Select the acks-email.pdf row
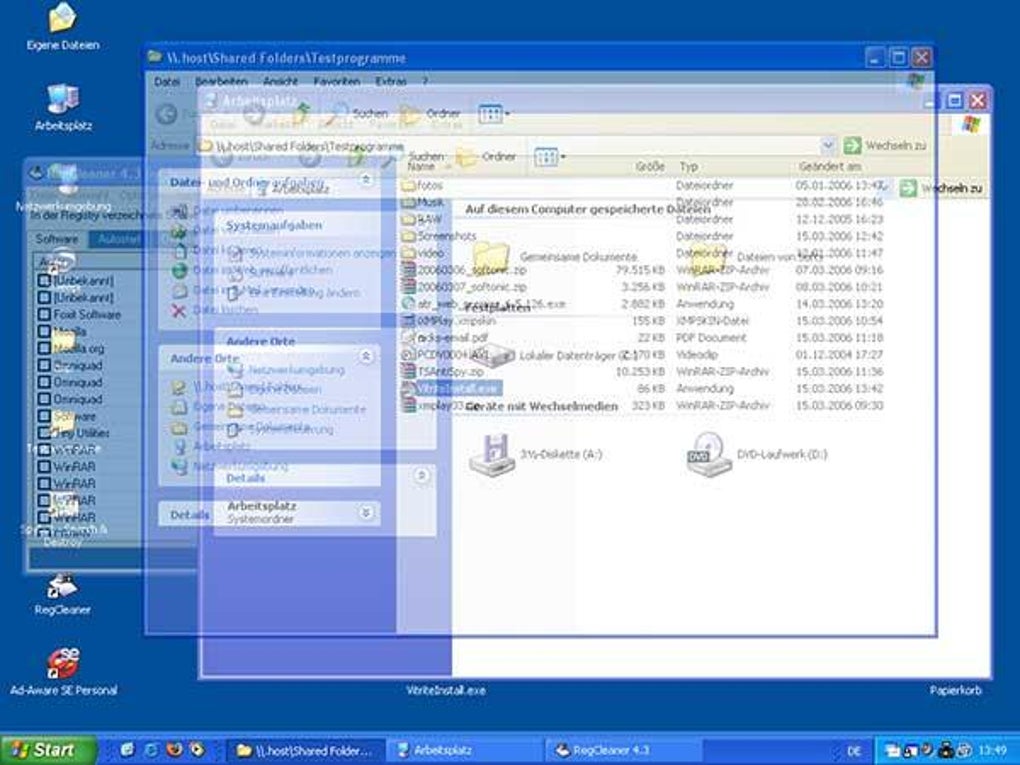1020x765 pixels. pos(445,338)
